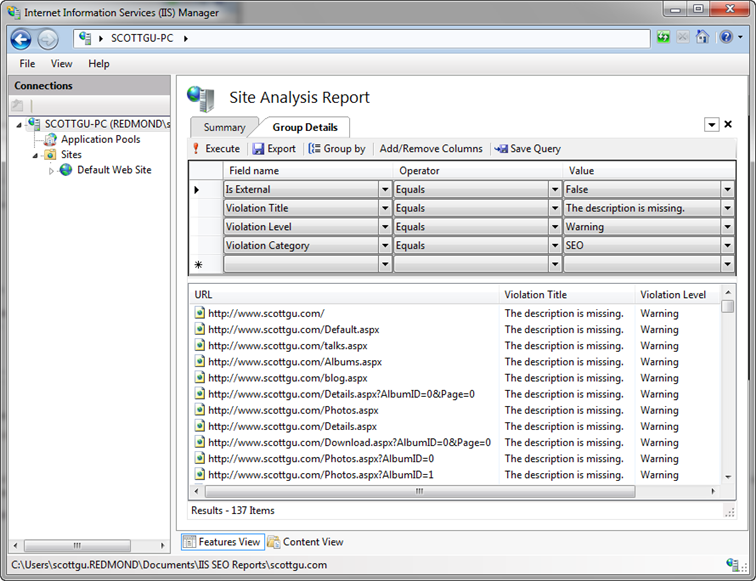Expand the Default Web Site node
756x581 pixels.
point(51,171)
